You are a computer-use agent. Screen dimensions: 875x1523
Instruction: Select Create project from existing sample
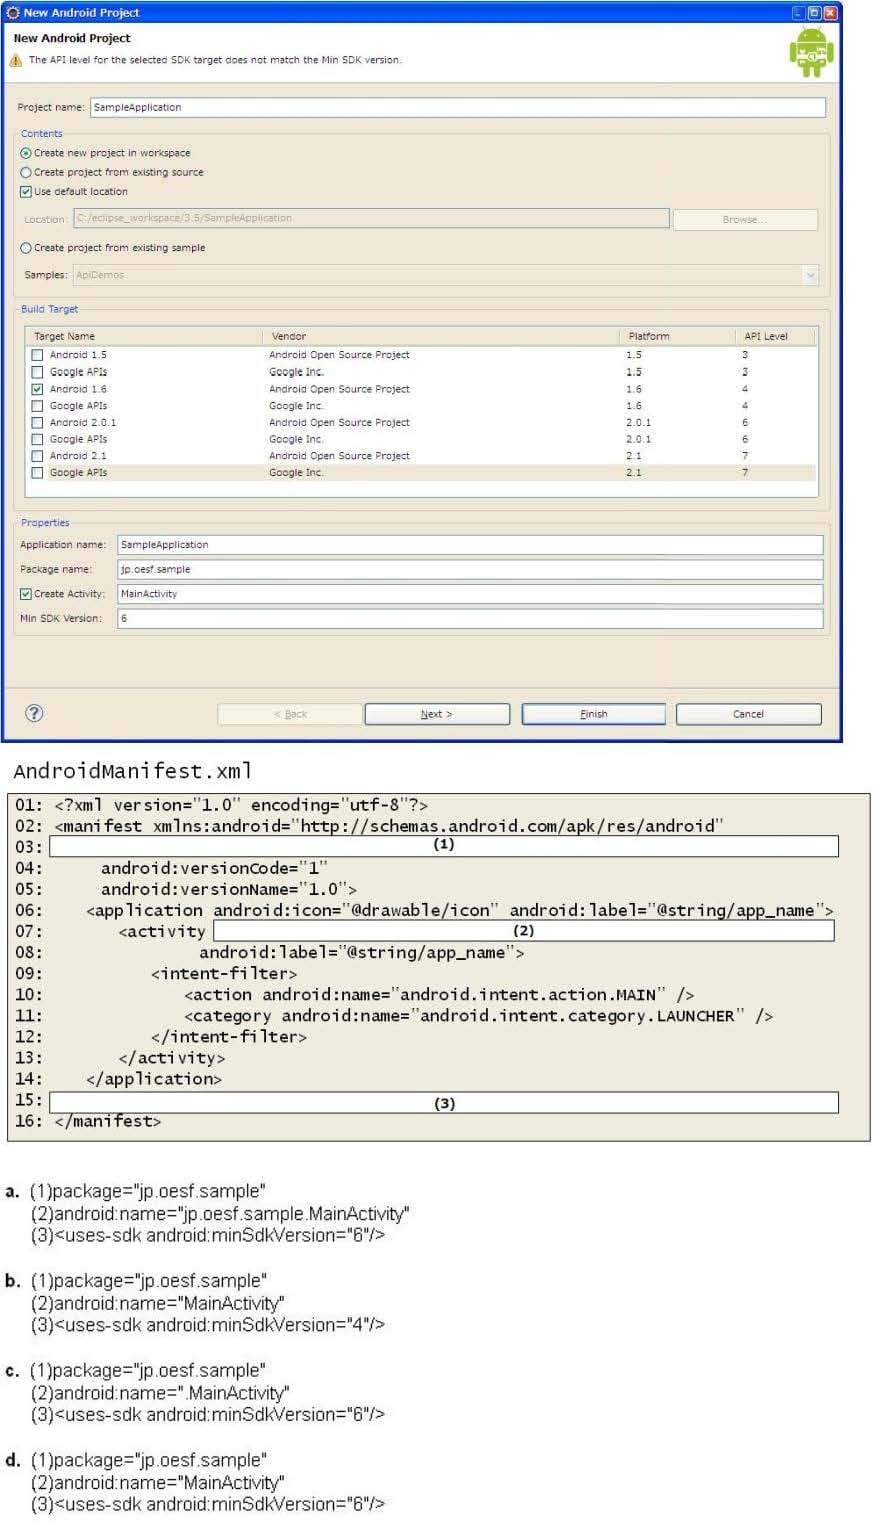[x=26, y=248]
